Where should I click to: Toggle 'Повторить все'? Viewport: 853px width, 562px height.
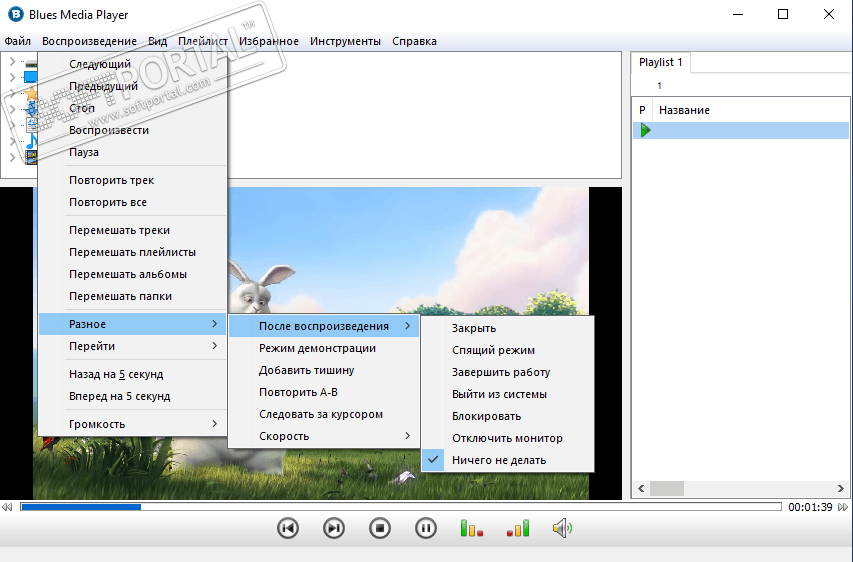point(133,202)
